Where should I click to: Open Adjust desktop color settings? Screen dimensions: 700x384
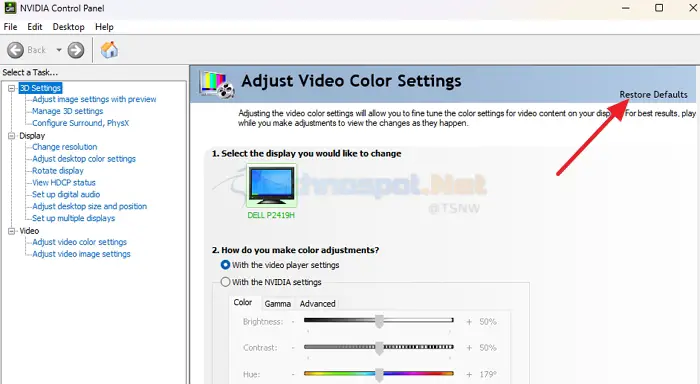pos(84,159)
